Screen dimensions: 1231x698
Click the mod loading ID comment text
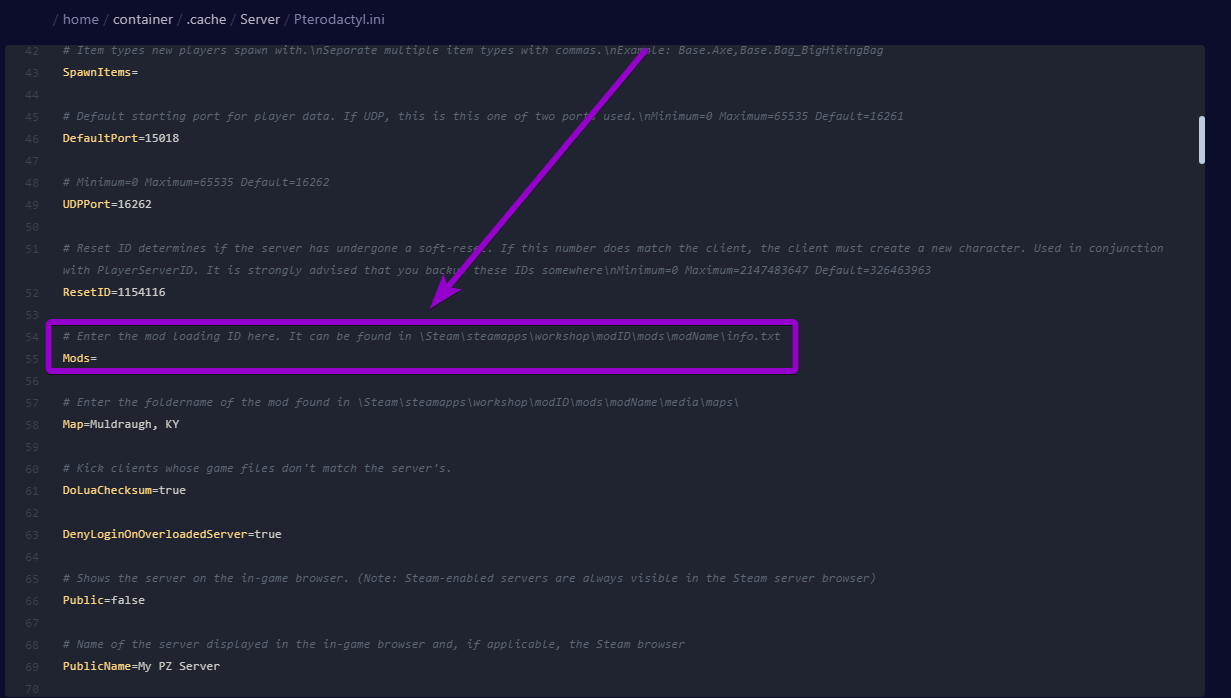click(425, 335)
